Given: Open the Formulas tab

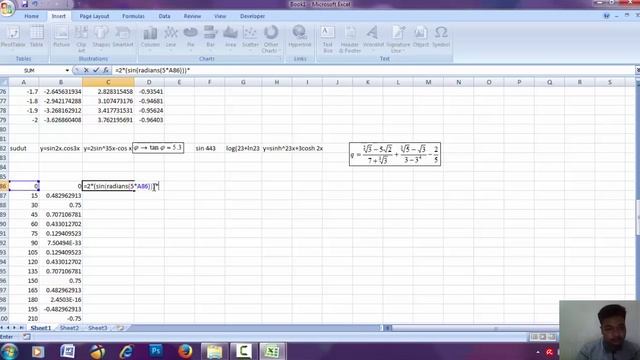Looking at the screenshot, I should tap(133, 16).
